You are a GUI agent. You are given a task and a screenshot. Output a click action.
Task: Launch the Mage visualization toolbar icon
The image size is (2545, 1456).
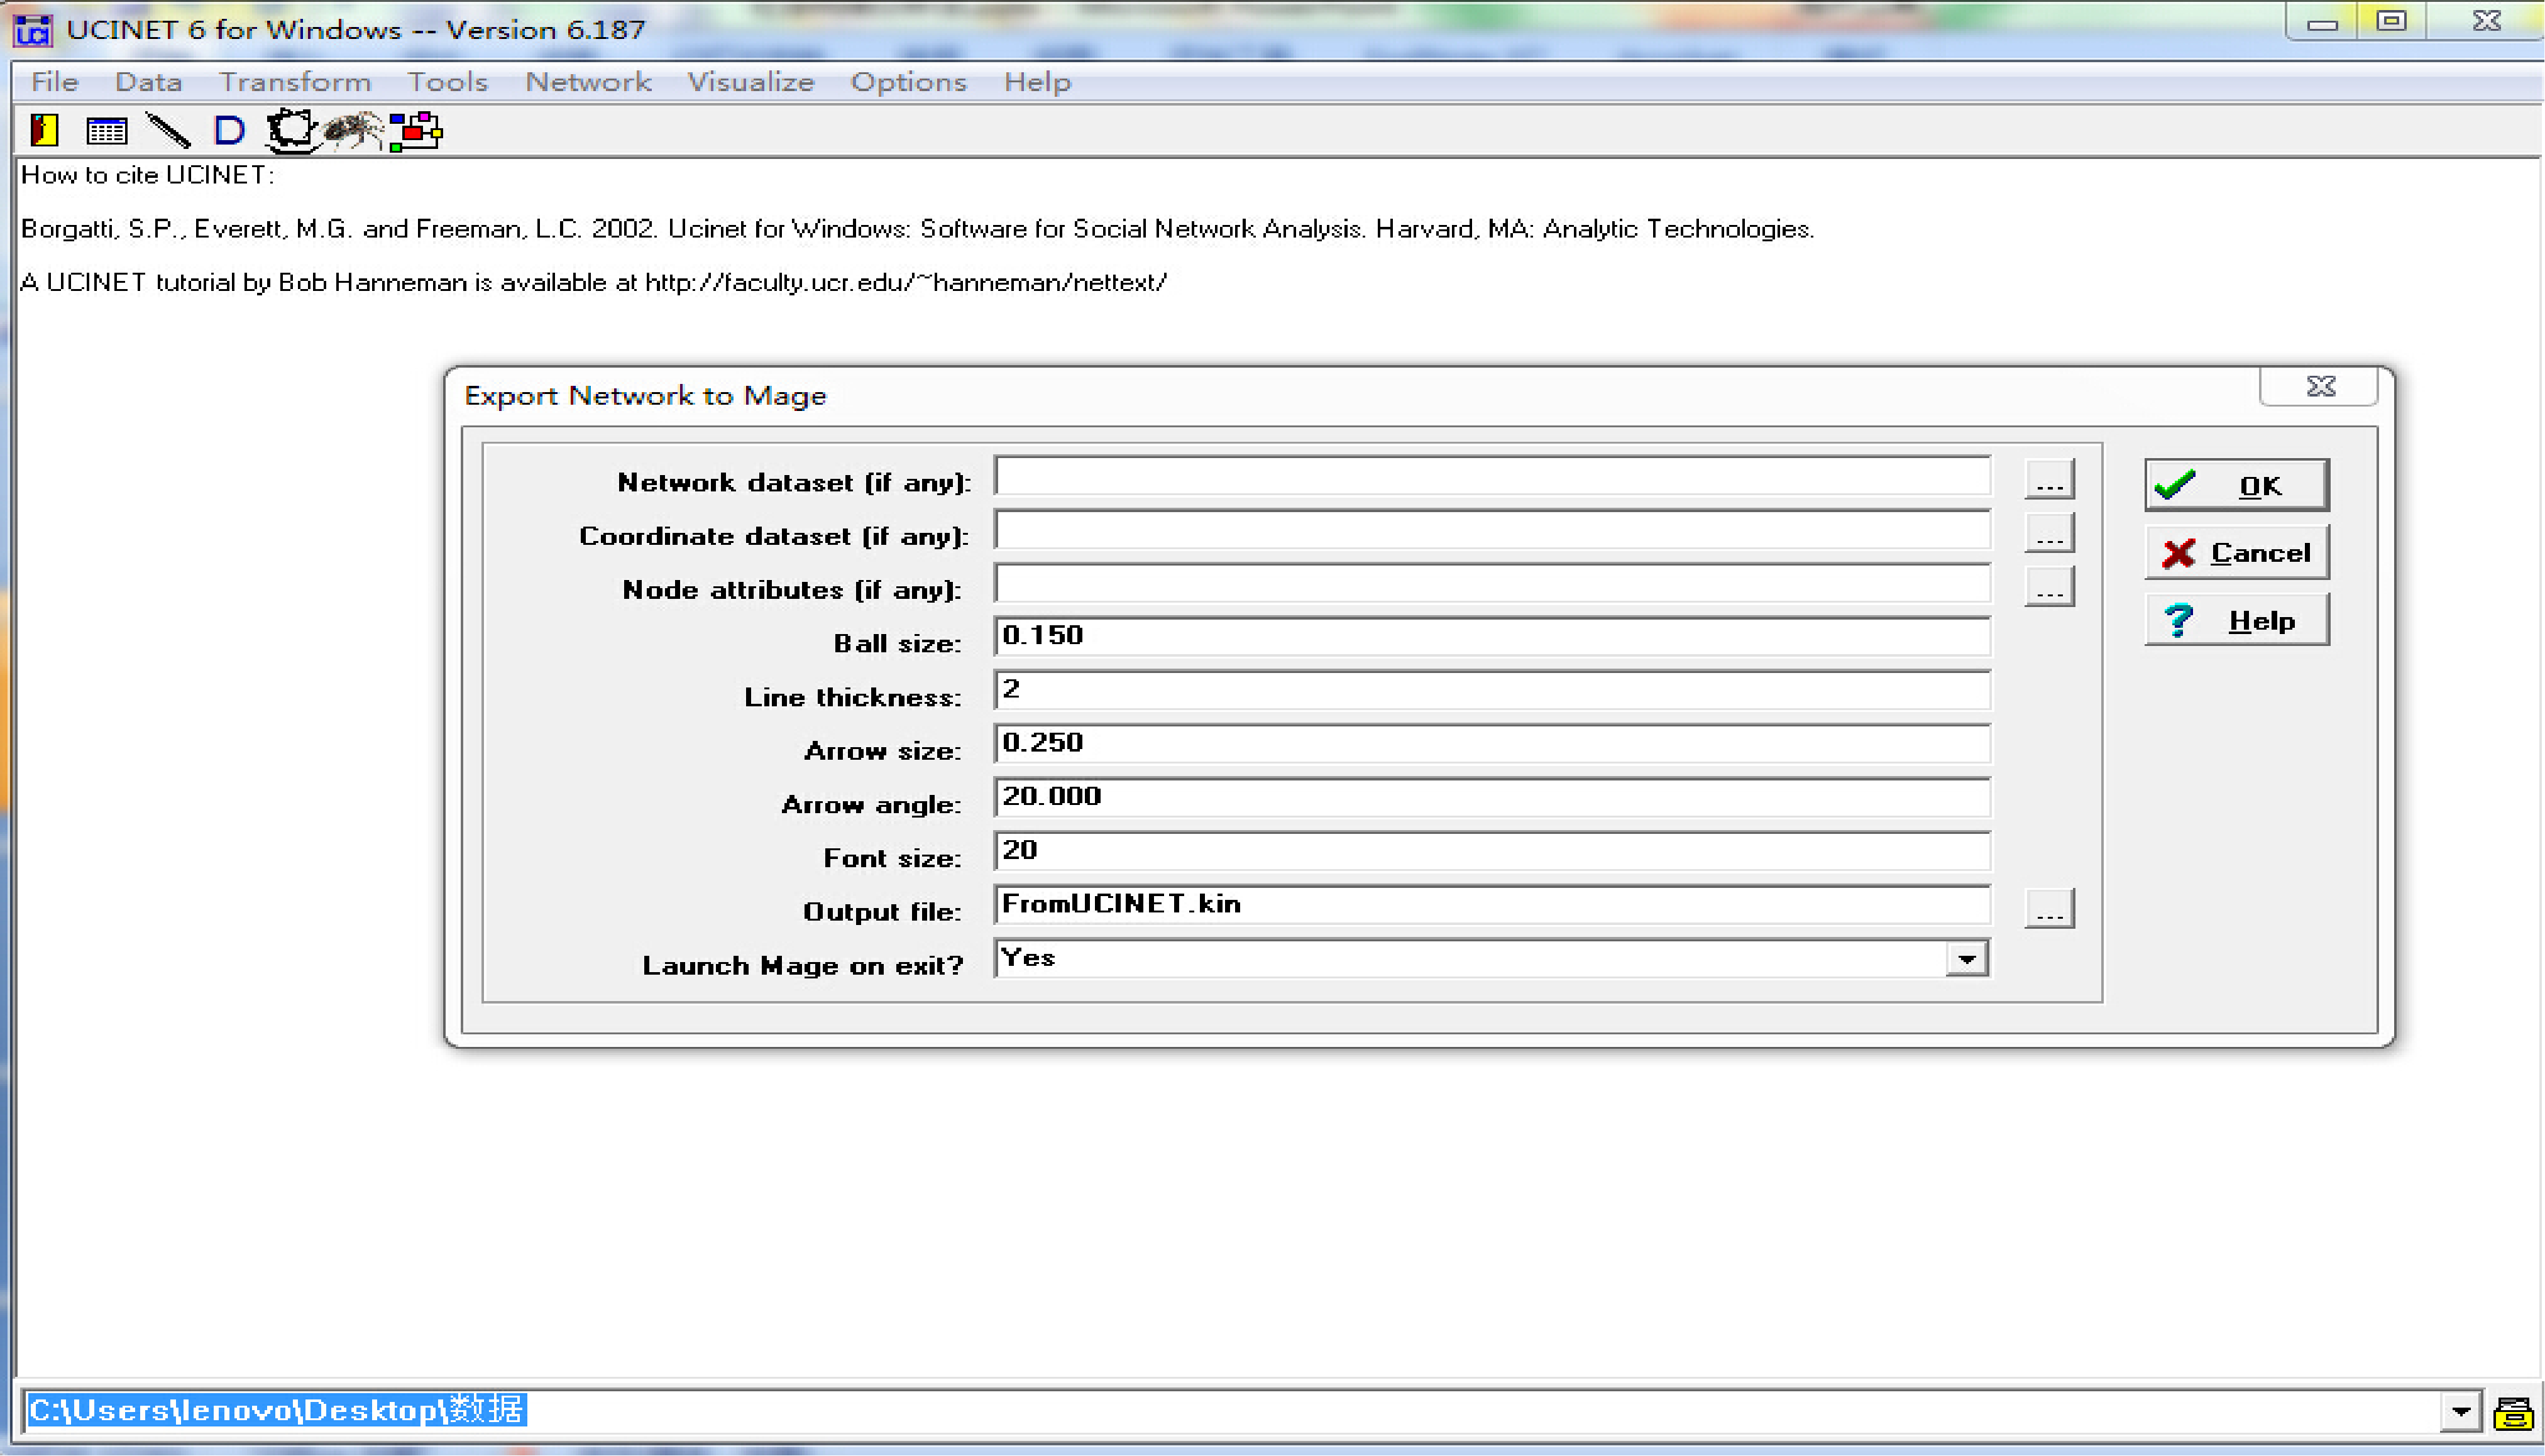(291, 130)
